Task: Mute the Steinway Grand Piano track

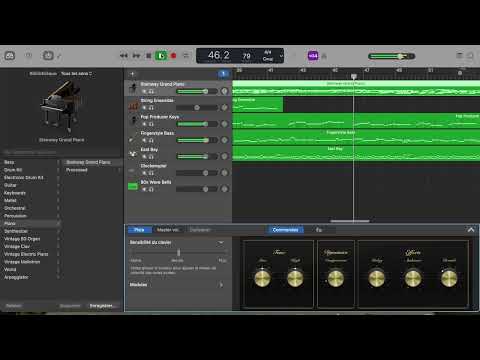Action: click(x=144, y=91)
